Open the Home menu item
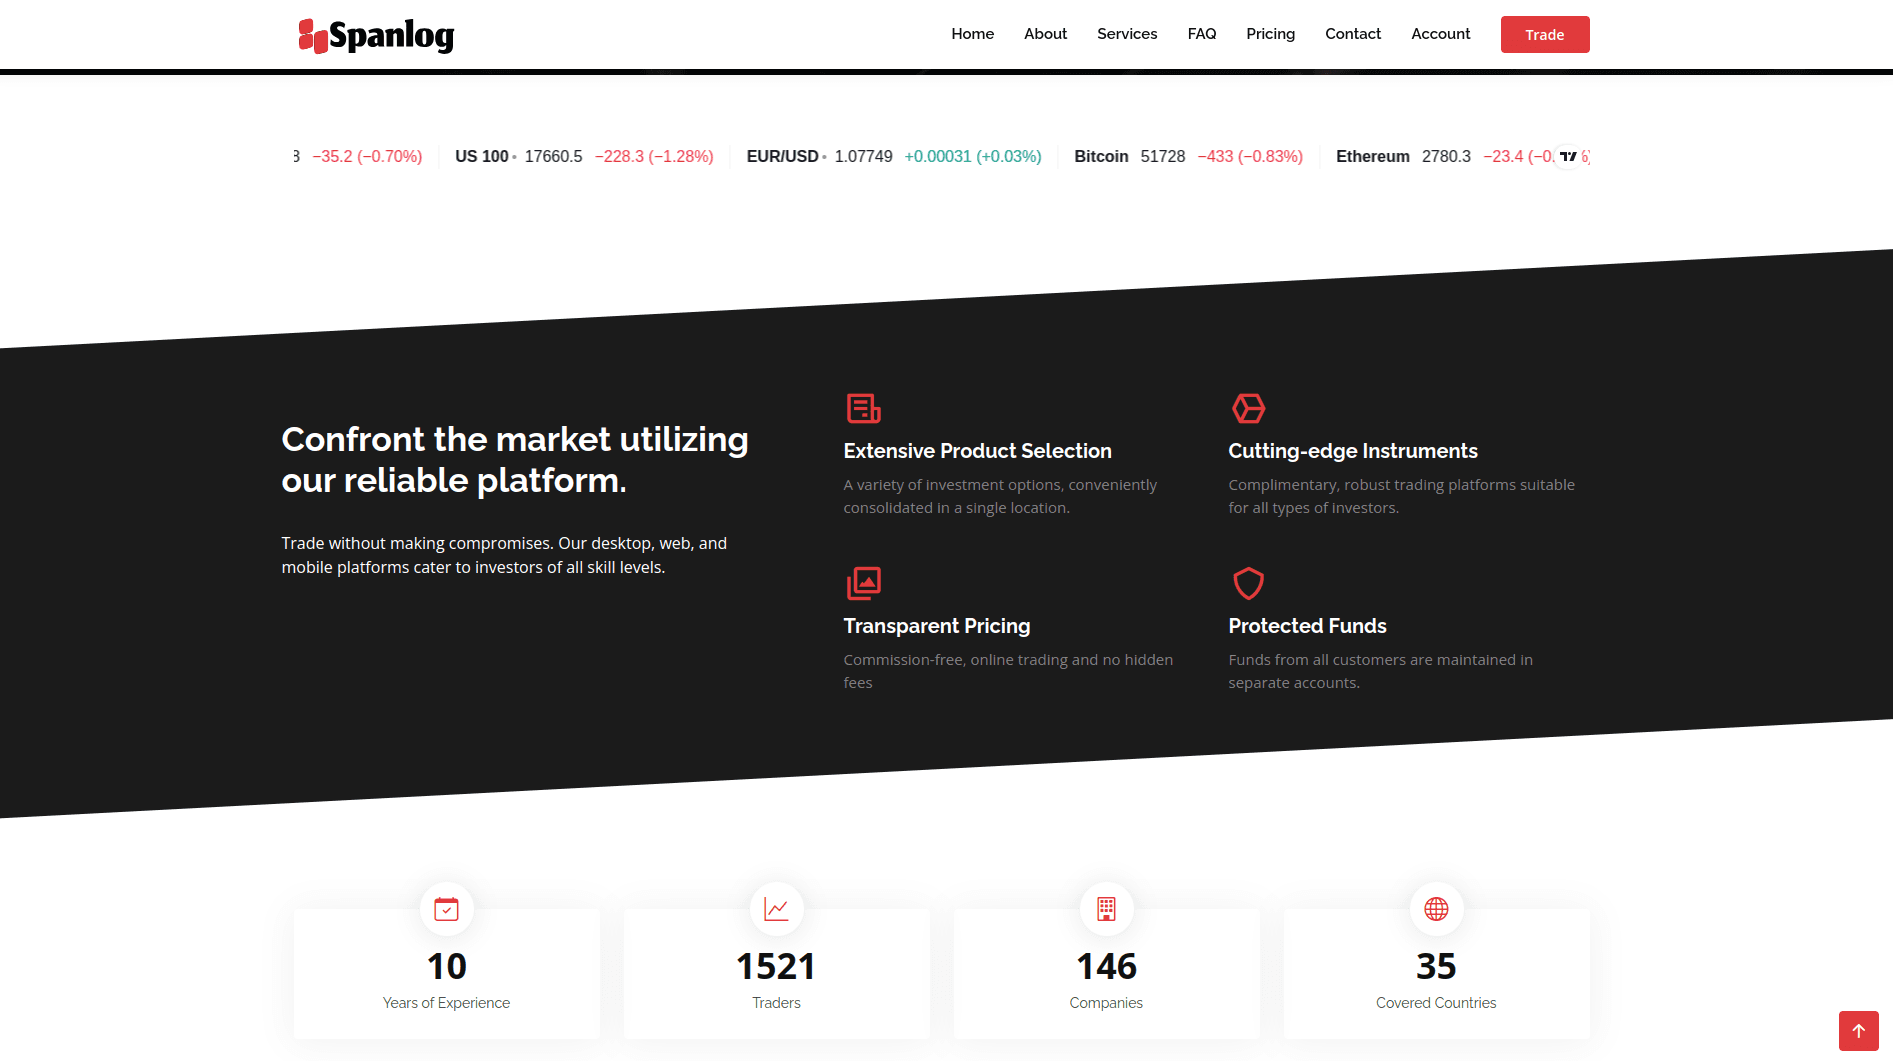 click(x=972, y=33)
